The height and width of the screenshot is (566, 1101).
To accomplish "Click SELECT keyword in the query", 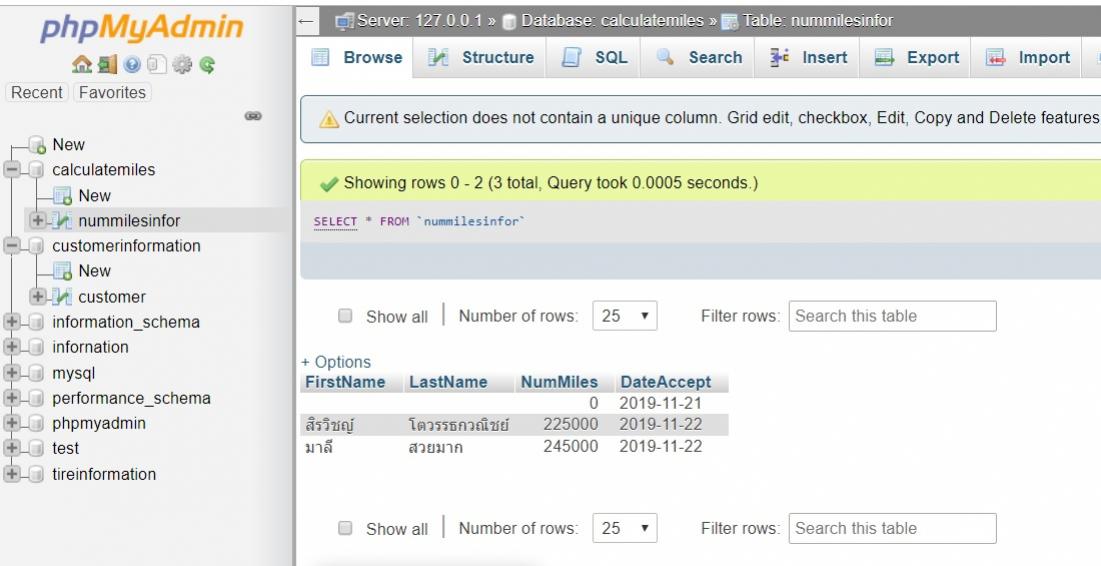I will (x=335, y=221).
